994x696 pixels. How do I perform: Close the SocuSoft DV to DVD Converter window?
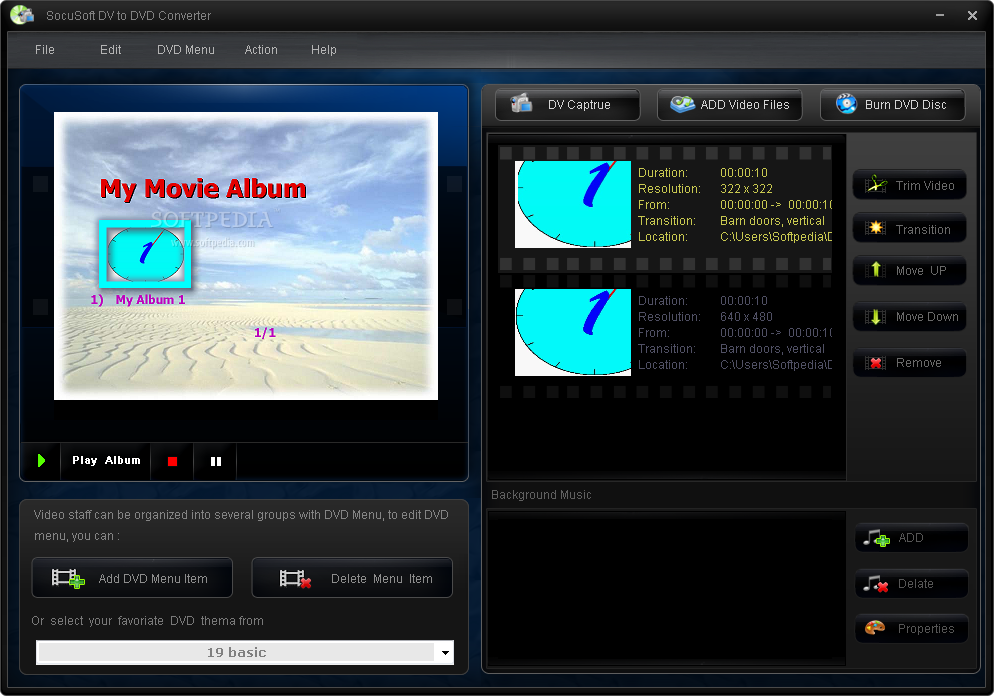coord(972,15)
